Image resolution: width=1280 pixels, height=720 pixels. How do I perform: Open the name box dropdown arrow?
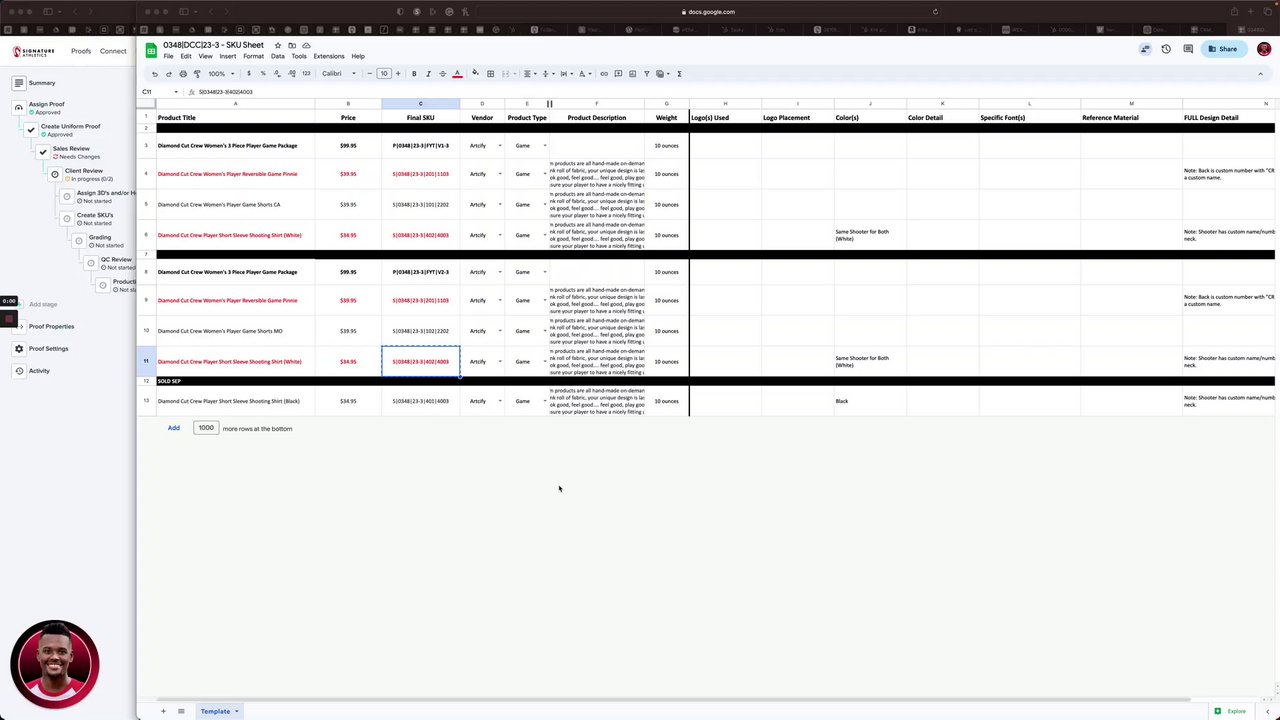176,92
